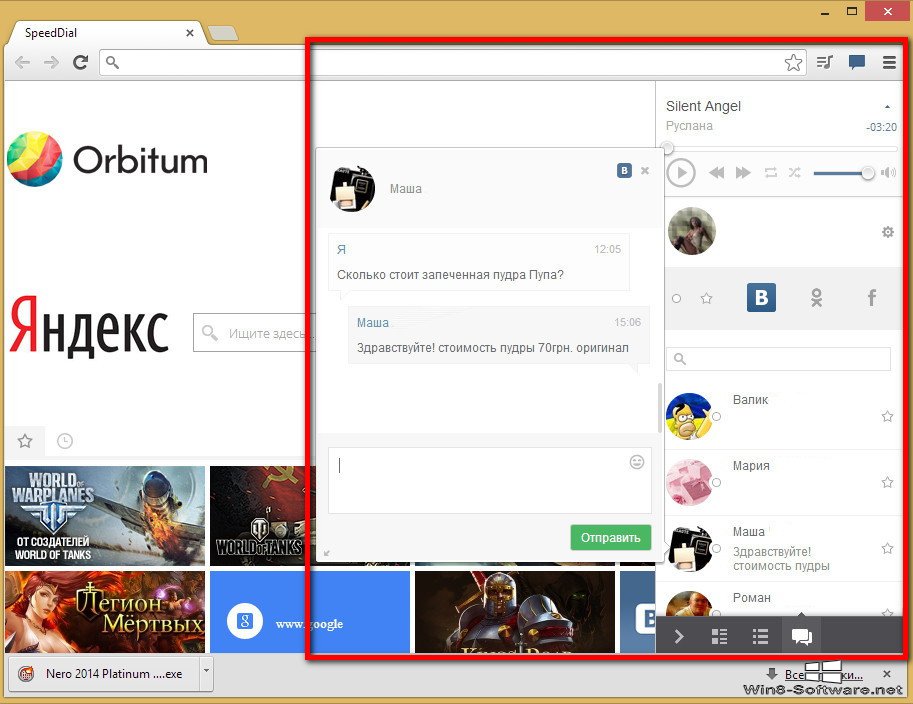Open the browser main menu

(x=889, y=62)
